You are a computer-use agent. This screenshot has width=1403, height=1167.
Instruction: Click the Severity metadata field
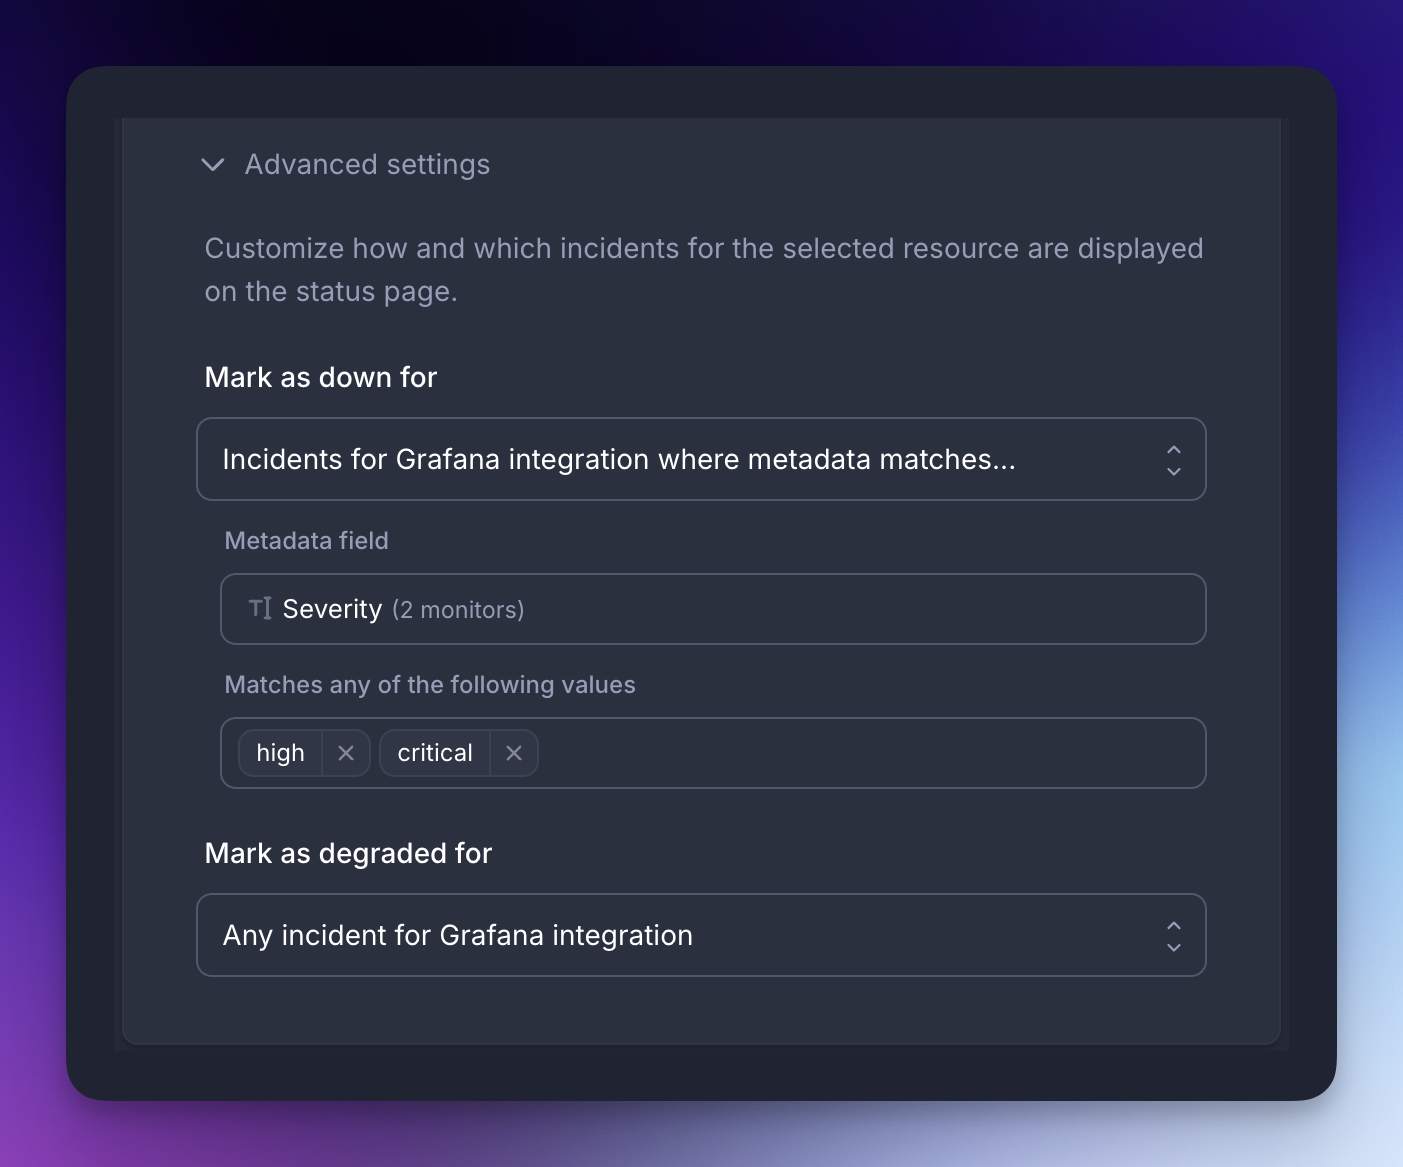click(712, 608)
